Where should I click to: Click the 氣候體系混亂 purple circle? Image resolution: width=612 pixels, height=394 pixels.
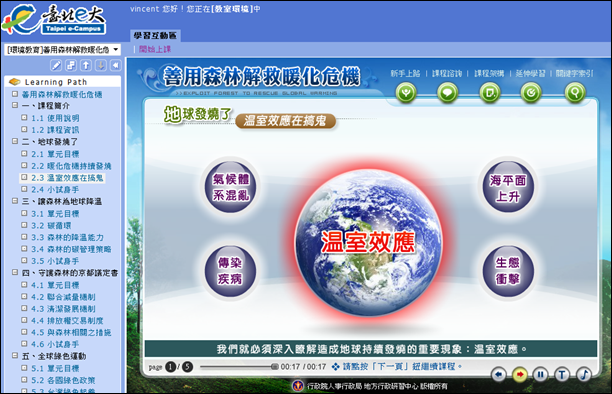click(x=231, y=187)
